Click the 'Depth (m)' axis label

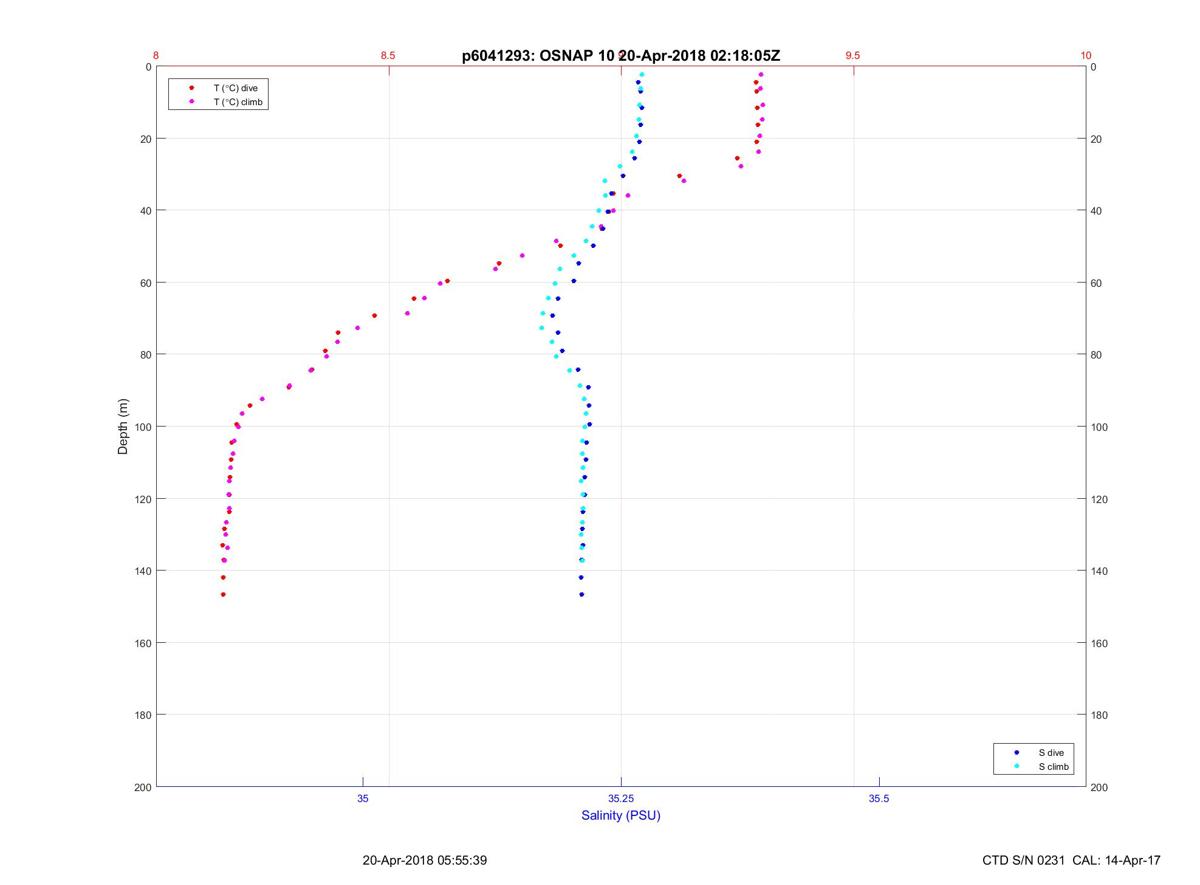(x=123, y=427)
